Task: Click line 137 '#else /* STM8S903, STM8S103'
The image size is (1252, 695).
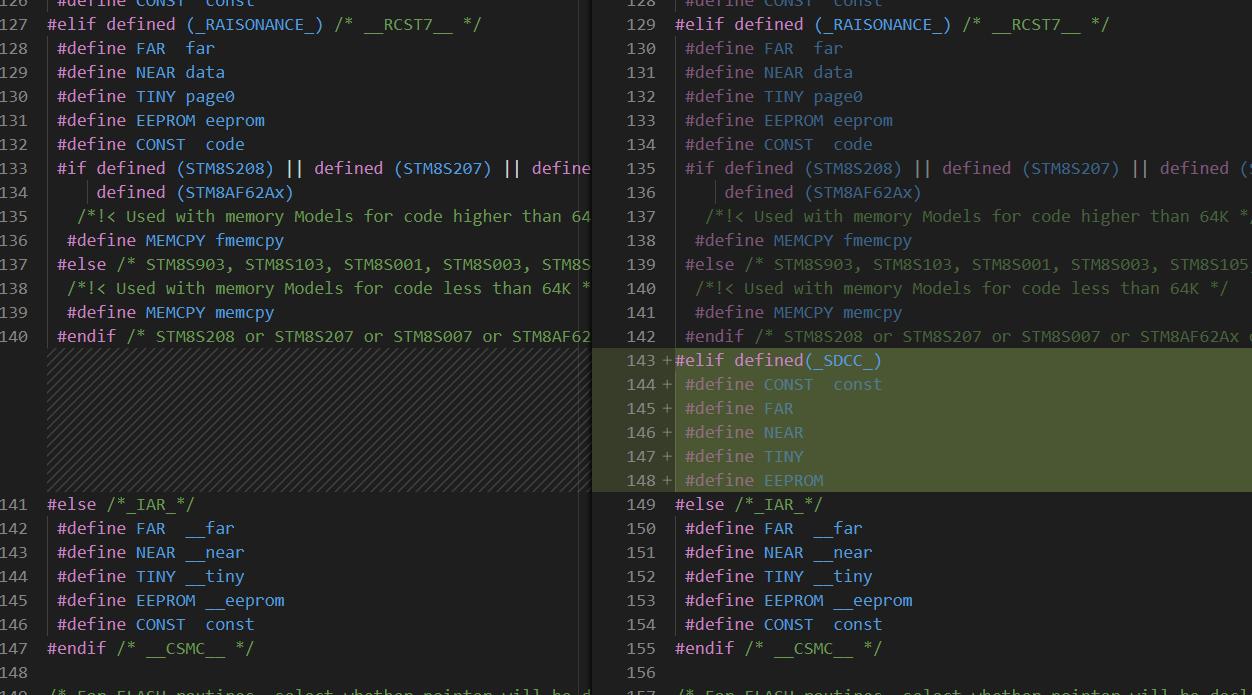Action: [195, 264]
